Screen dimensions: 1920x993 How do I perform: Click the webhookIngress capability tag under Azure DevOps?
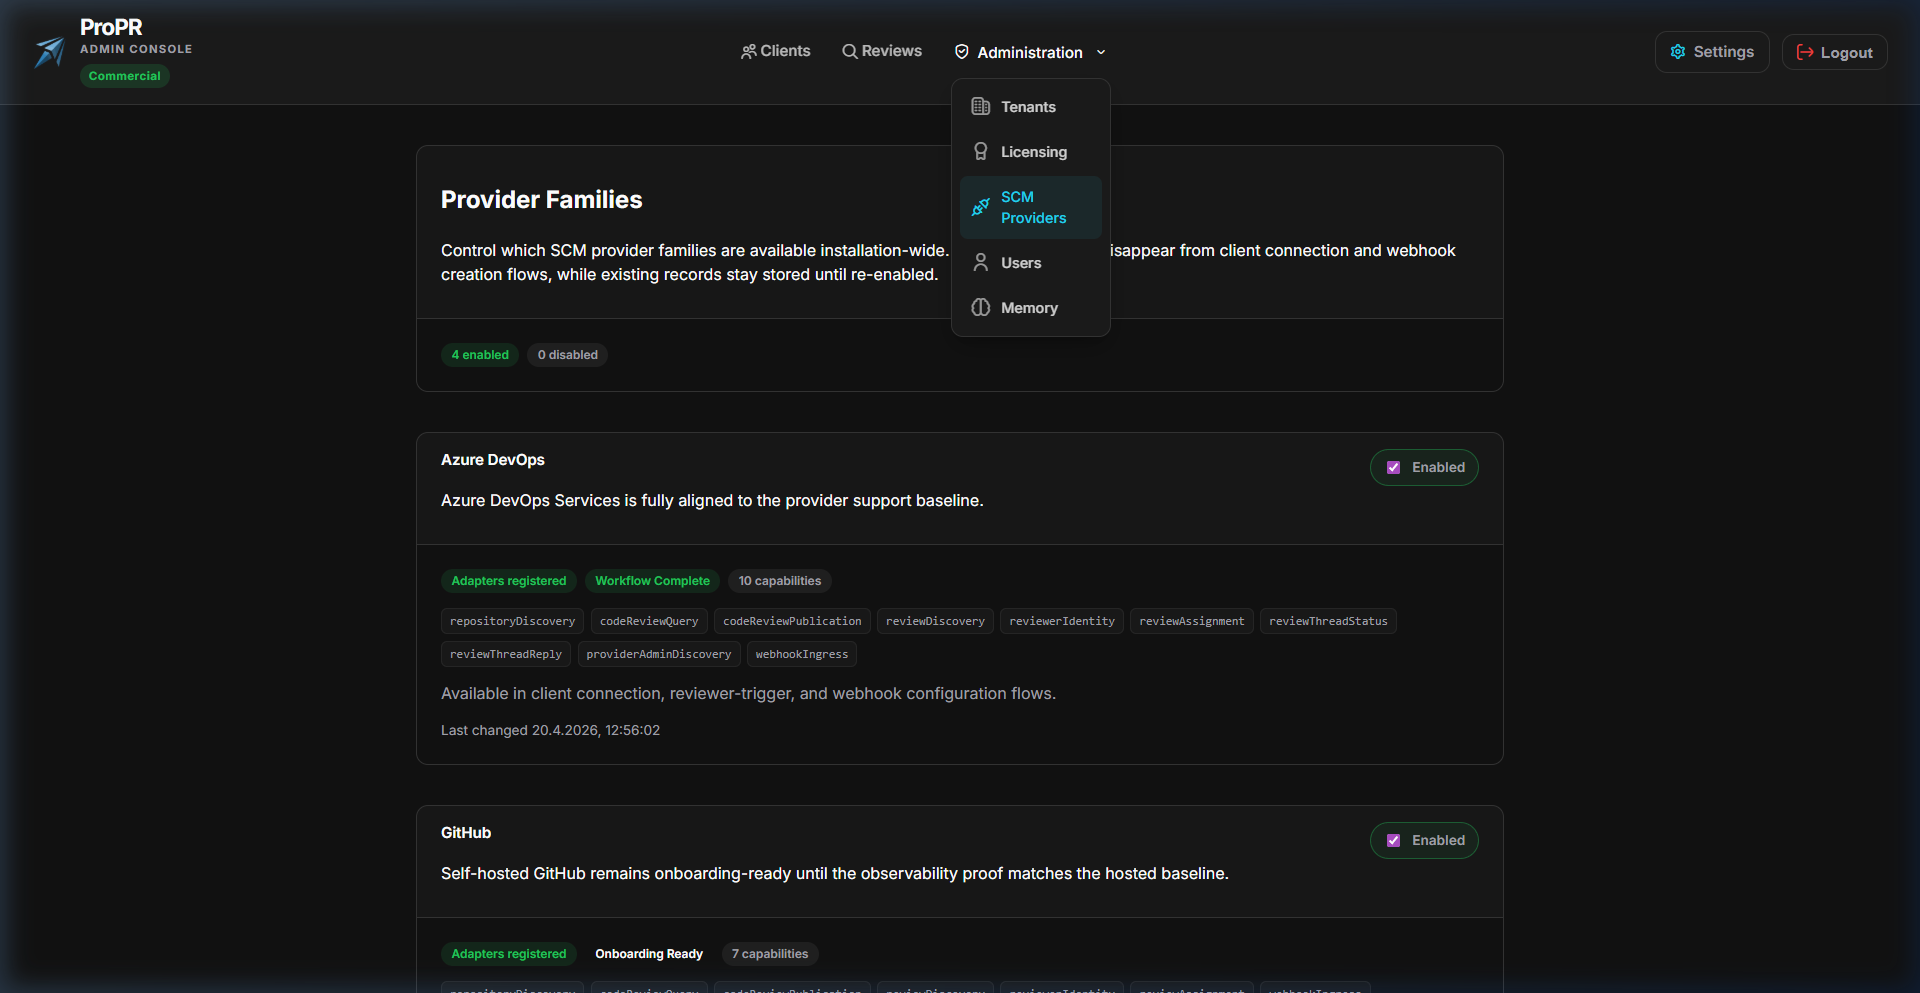click(x=802, y=654)
